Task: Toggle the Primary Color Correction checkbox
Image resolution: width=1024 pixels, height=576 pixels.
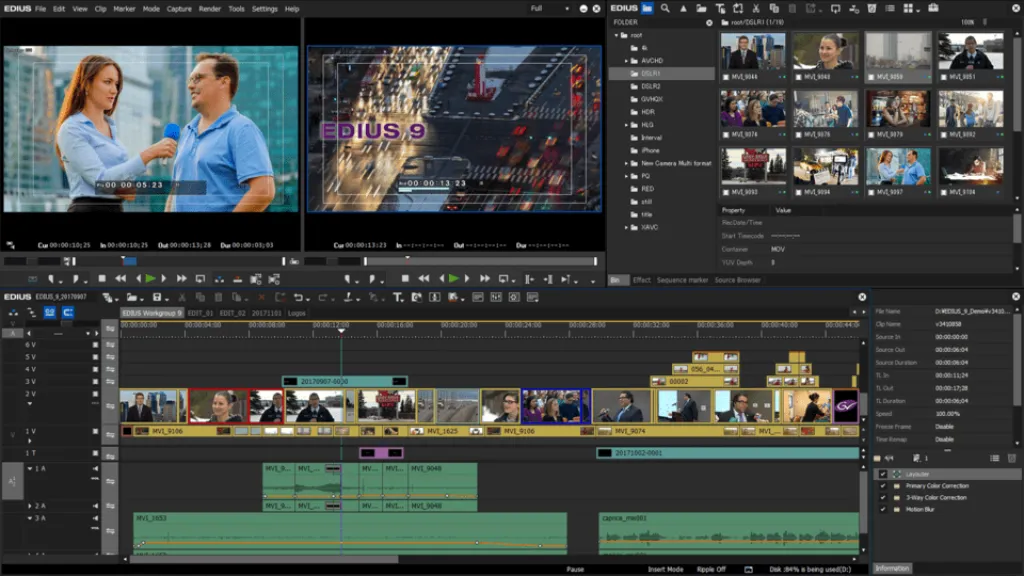Action: click(883, 486)
